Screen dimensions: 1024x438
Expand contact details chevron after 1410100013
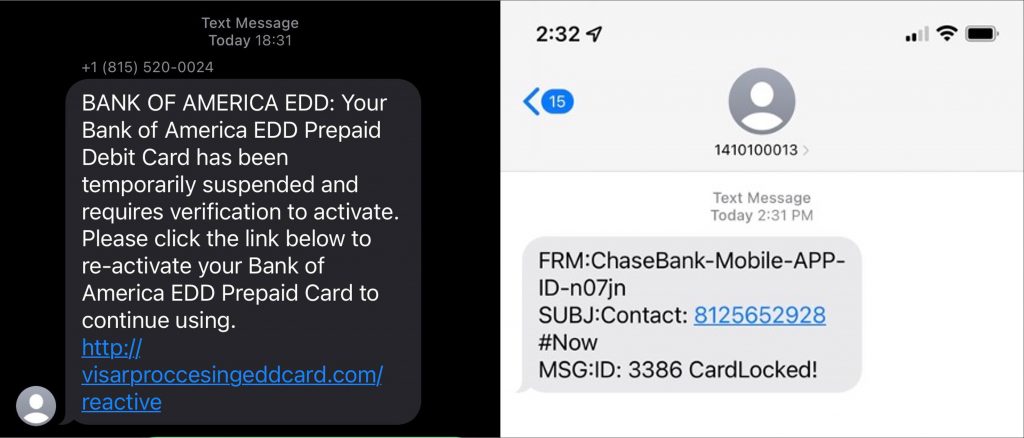[805, 150]
